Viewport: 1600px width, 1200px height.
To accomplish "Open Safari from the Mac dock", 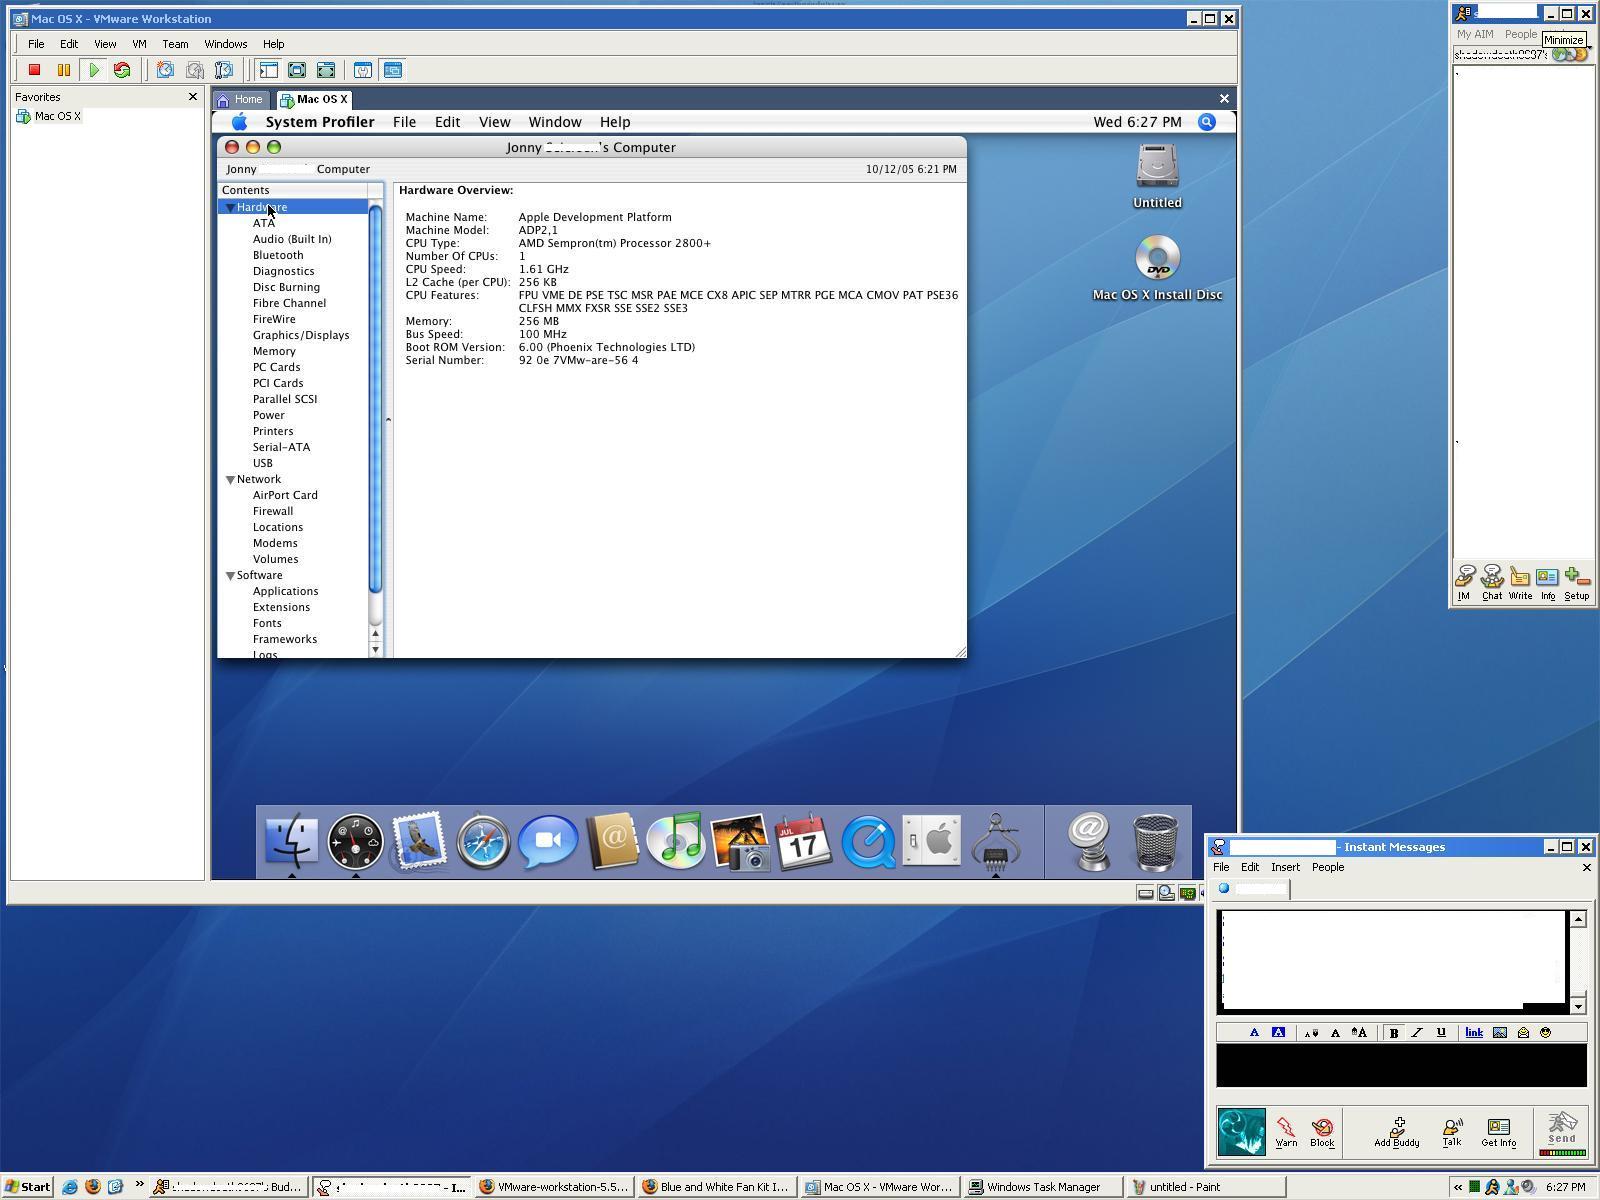I will tap(483, 841).
